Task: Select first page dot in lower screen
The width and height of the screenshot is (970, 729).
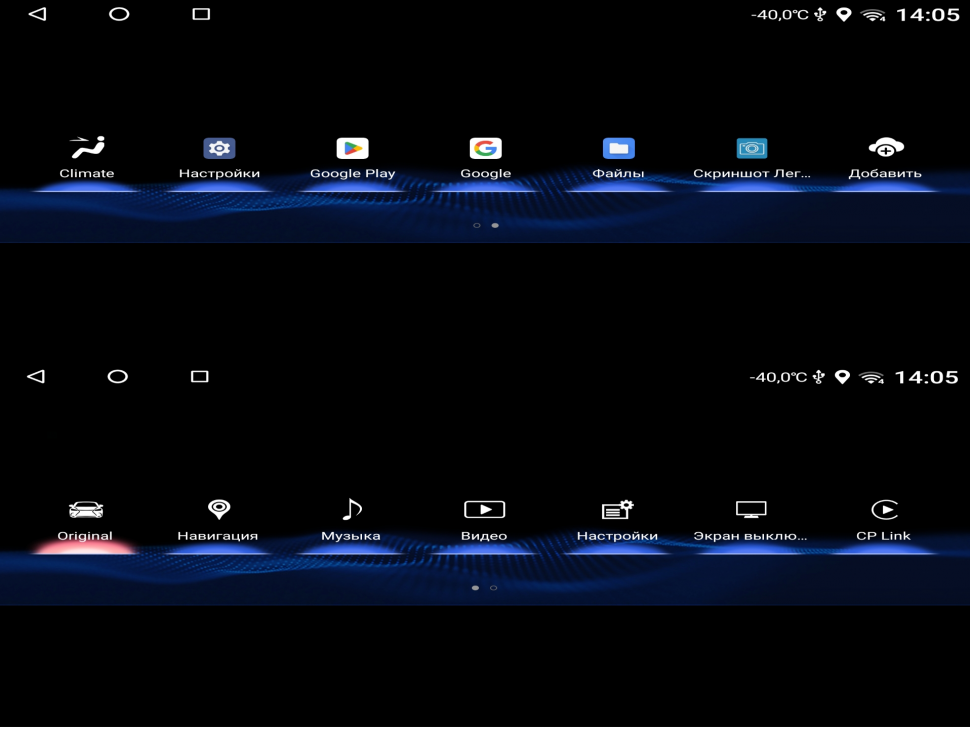Action: click(x=475, y=588)
